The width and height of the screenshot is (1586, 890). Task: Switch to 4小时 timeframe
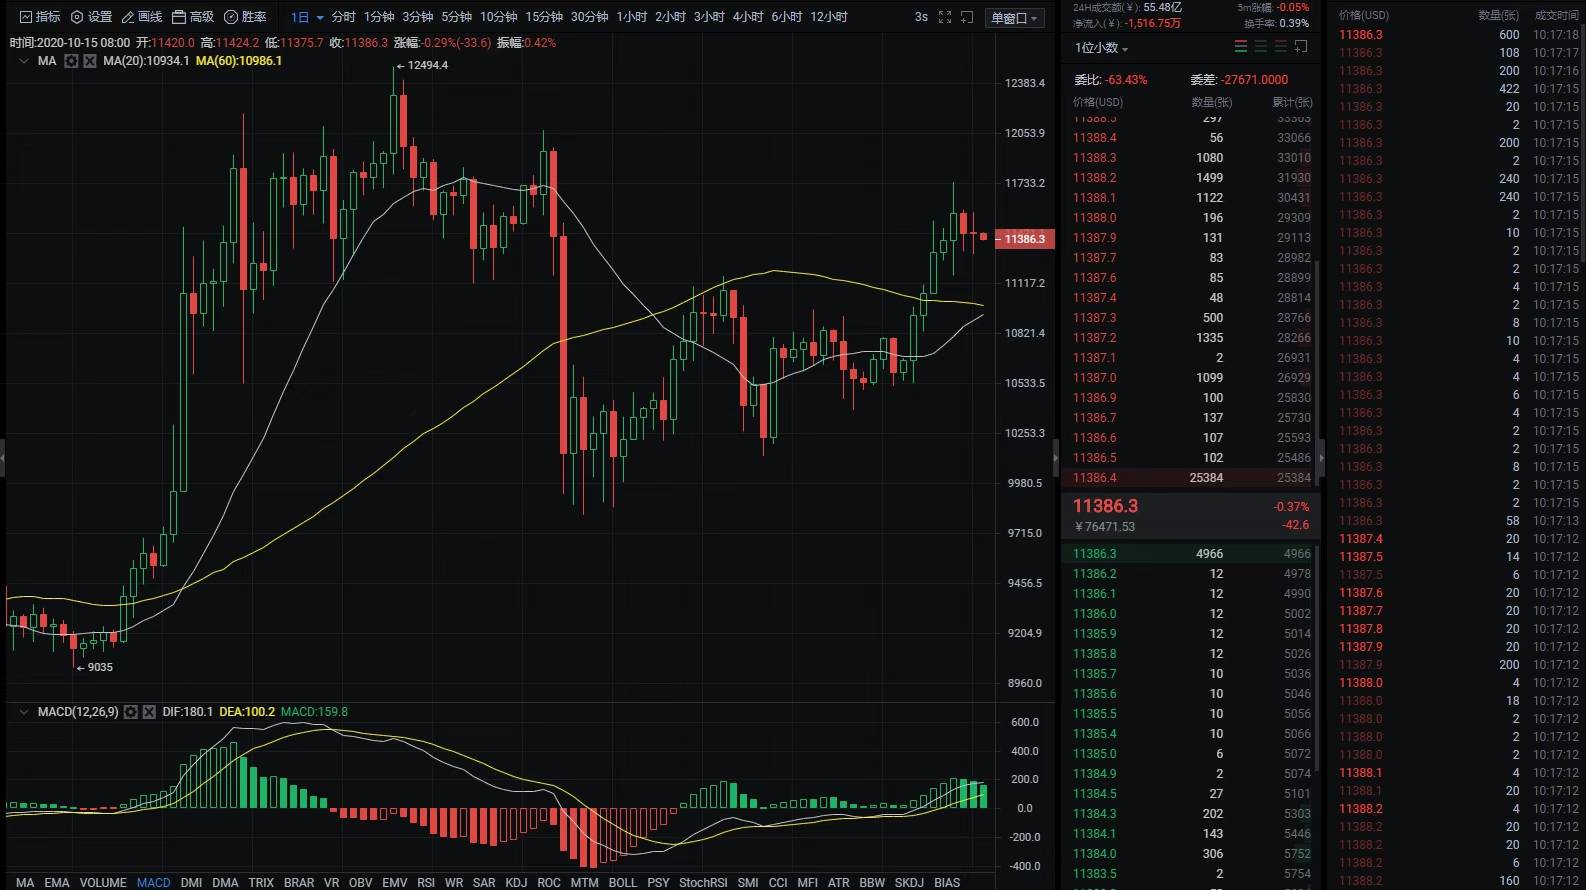click(x=748, y=17)
